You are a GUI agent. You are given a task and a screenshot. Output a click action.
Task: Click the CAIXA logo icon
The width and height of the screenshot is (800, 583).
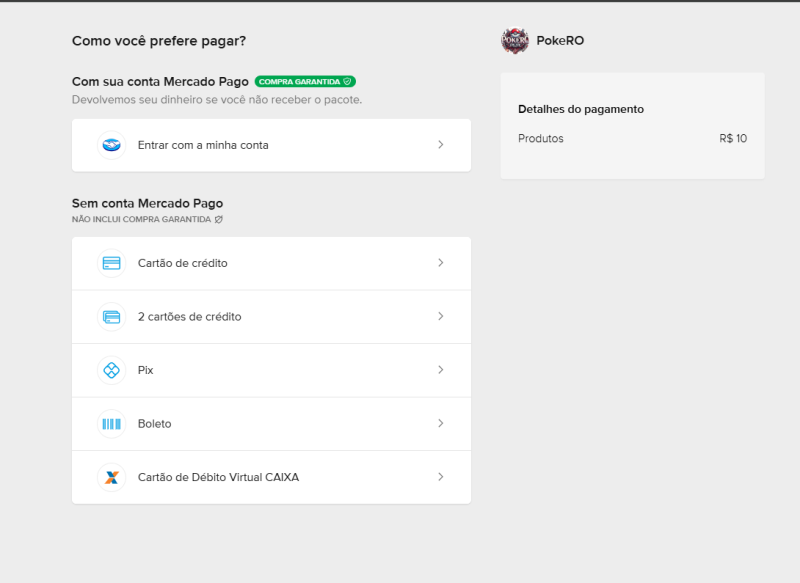tap(111, 477)
